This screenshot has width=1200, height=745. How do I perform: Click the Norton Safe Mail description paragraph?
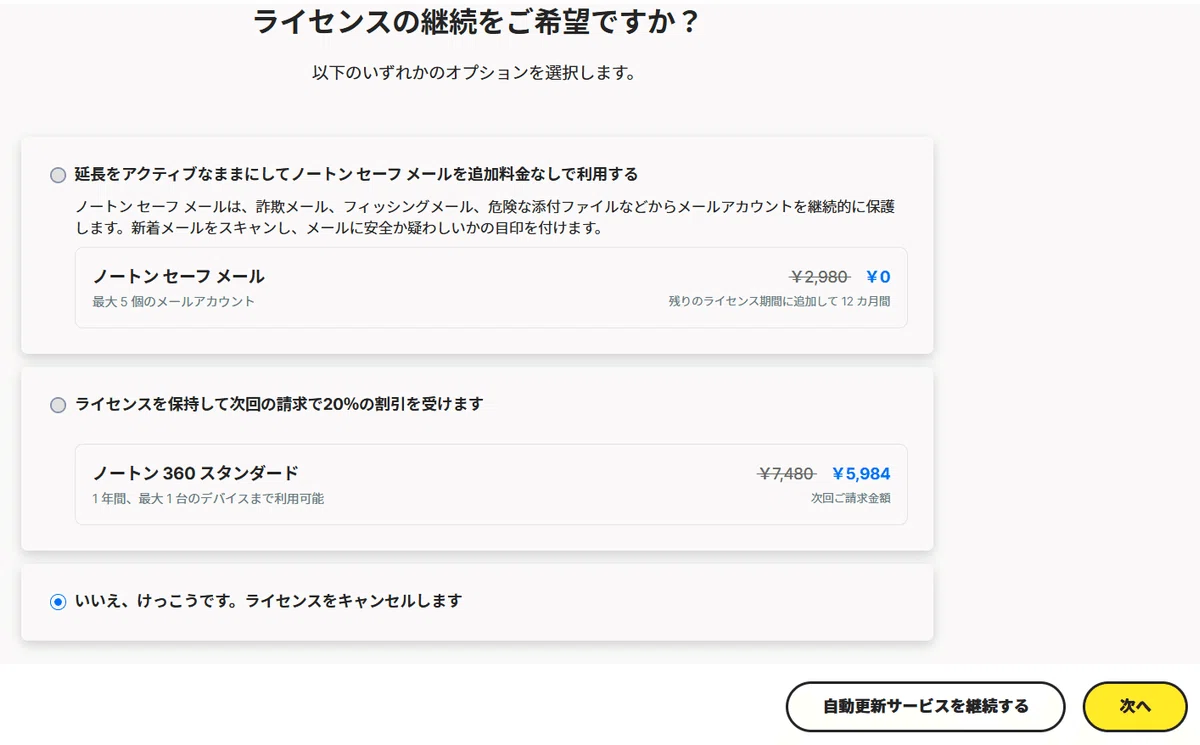coord(485,218)
